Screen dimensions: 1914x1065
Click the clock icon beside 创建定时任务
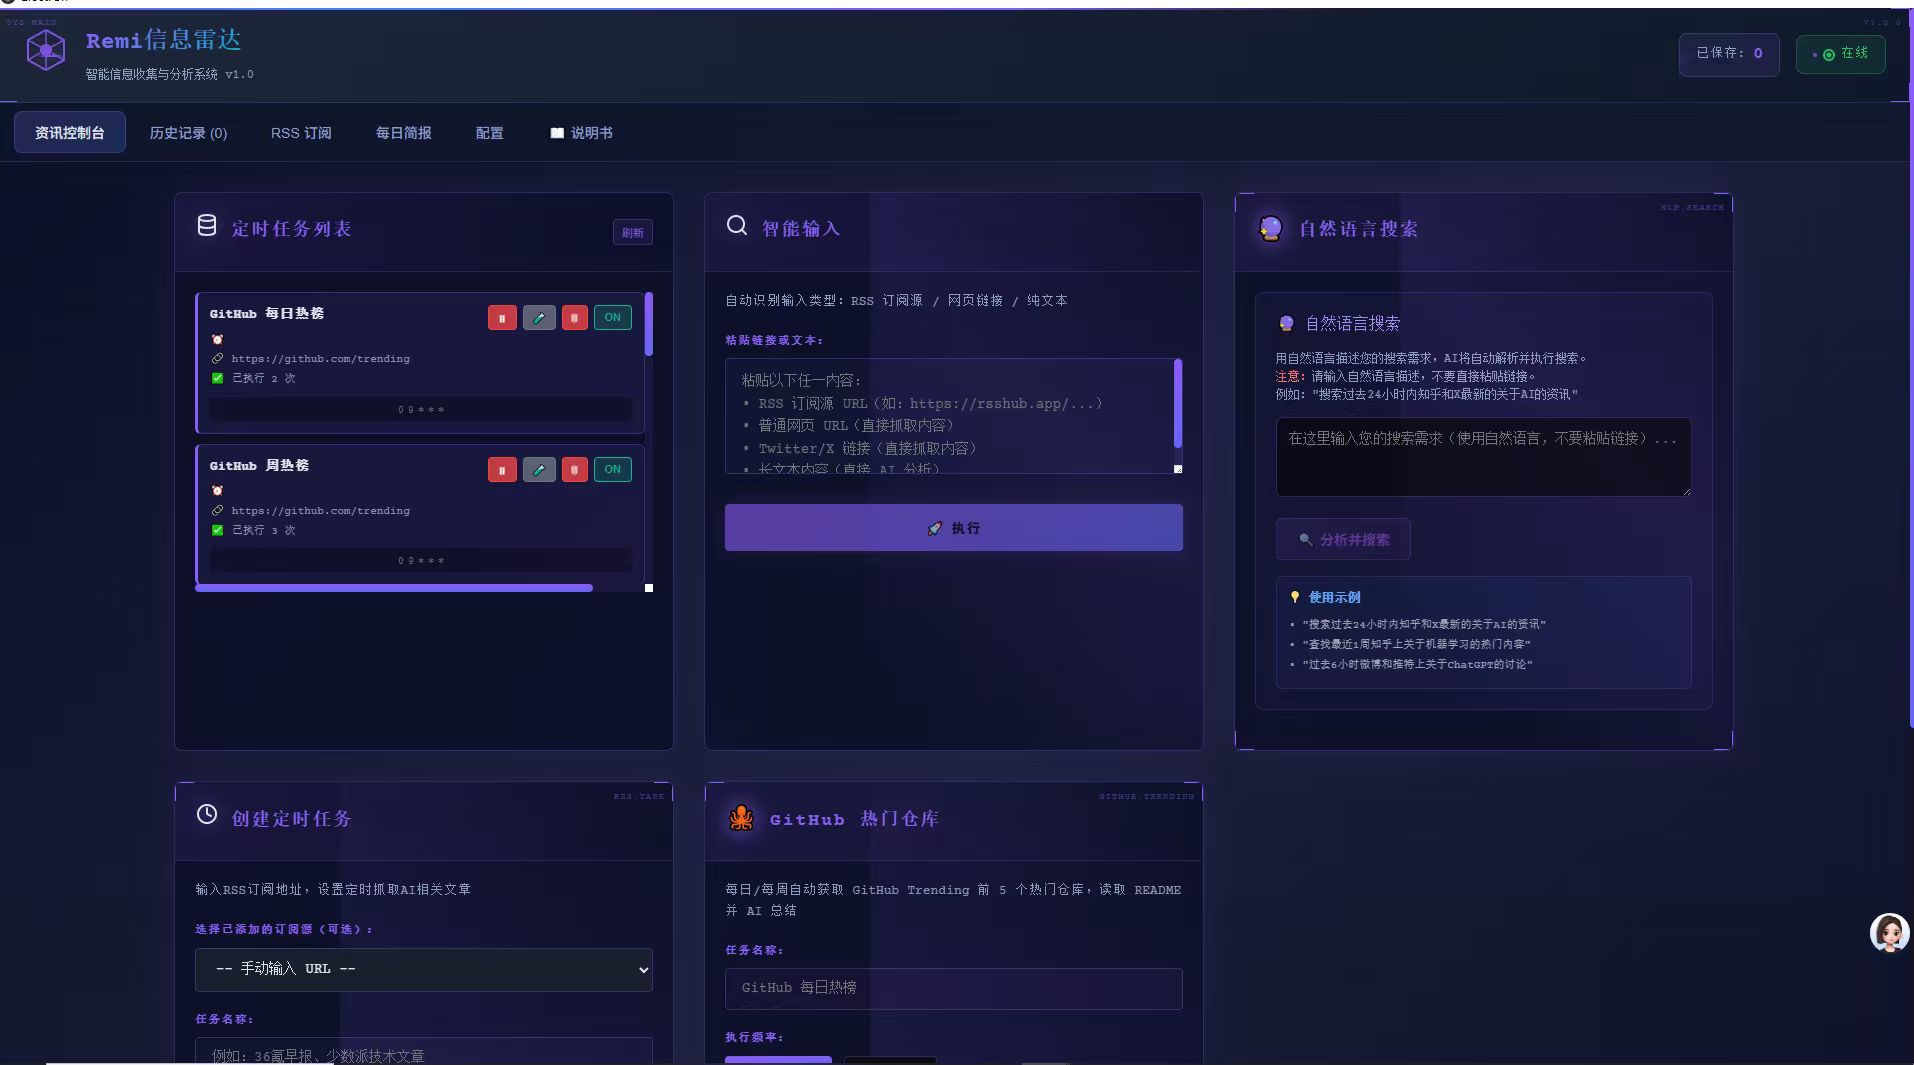[x=206, y=816]
